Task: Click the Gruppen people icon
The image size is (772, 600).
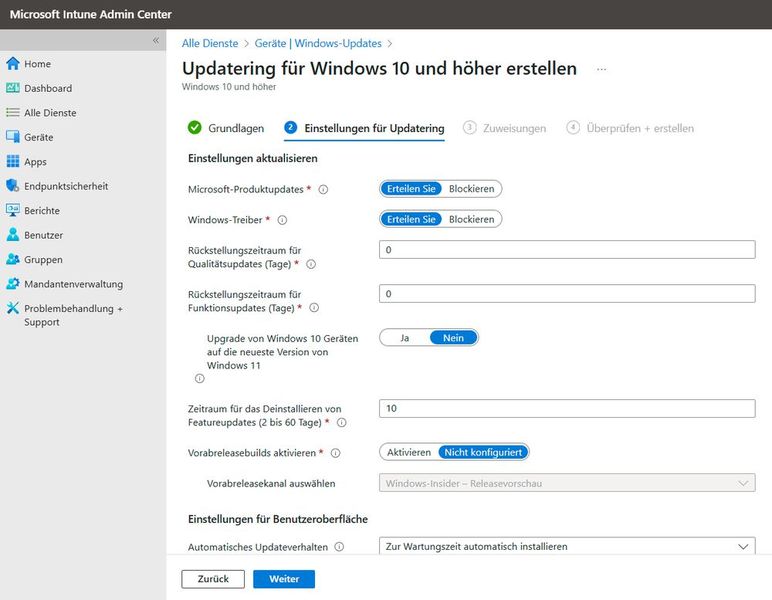Action: point(13,259)
